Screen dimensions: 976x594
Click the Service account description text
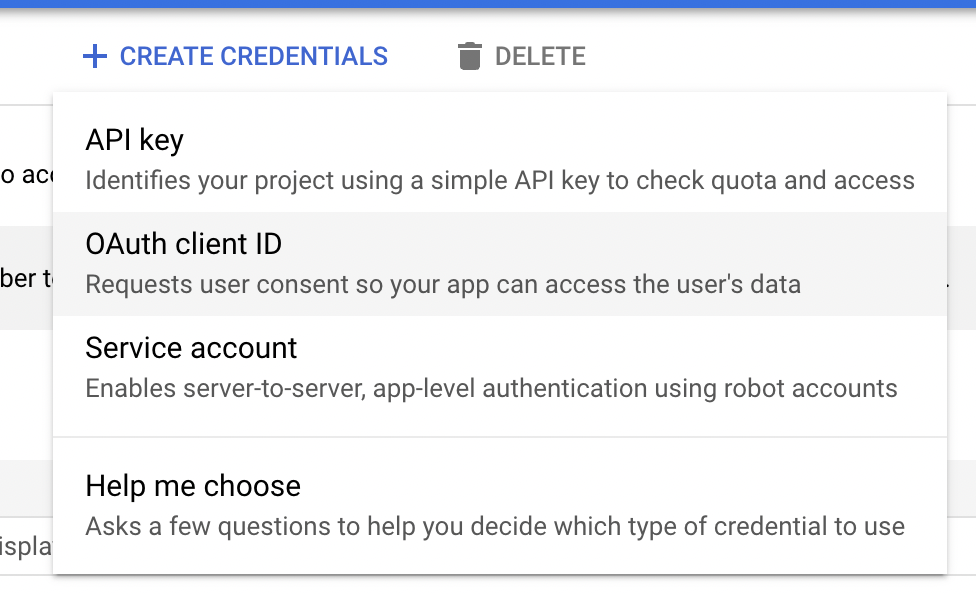(x=490, y=388)
